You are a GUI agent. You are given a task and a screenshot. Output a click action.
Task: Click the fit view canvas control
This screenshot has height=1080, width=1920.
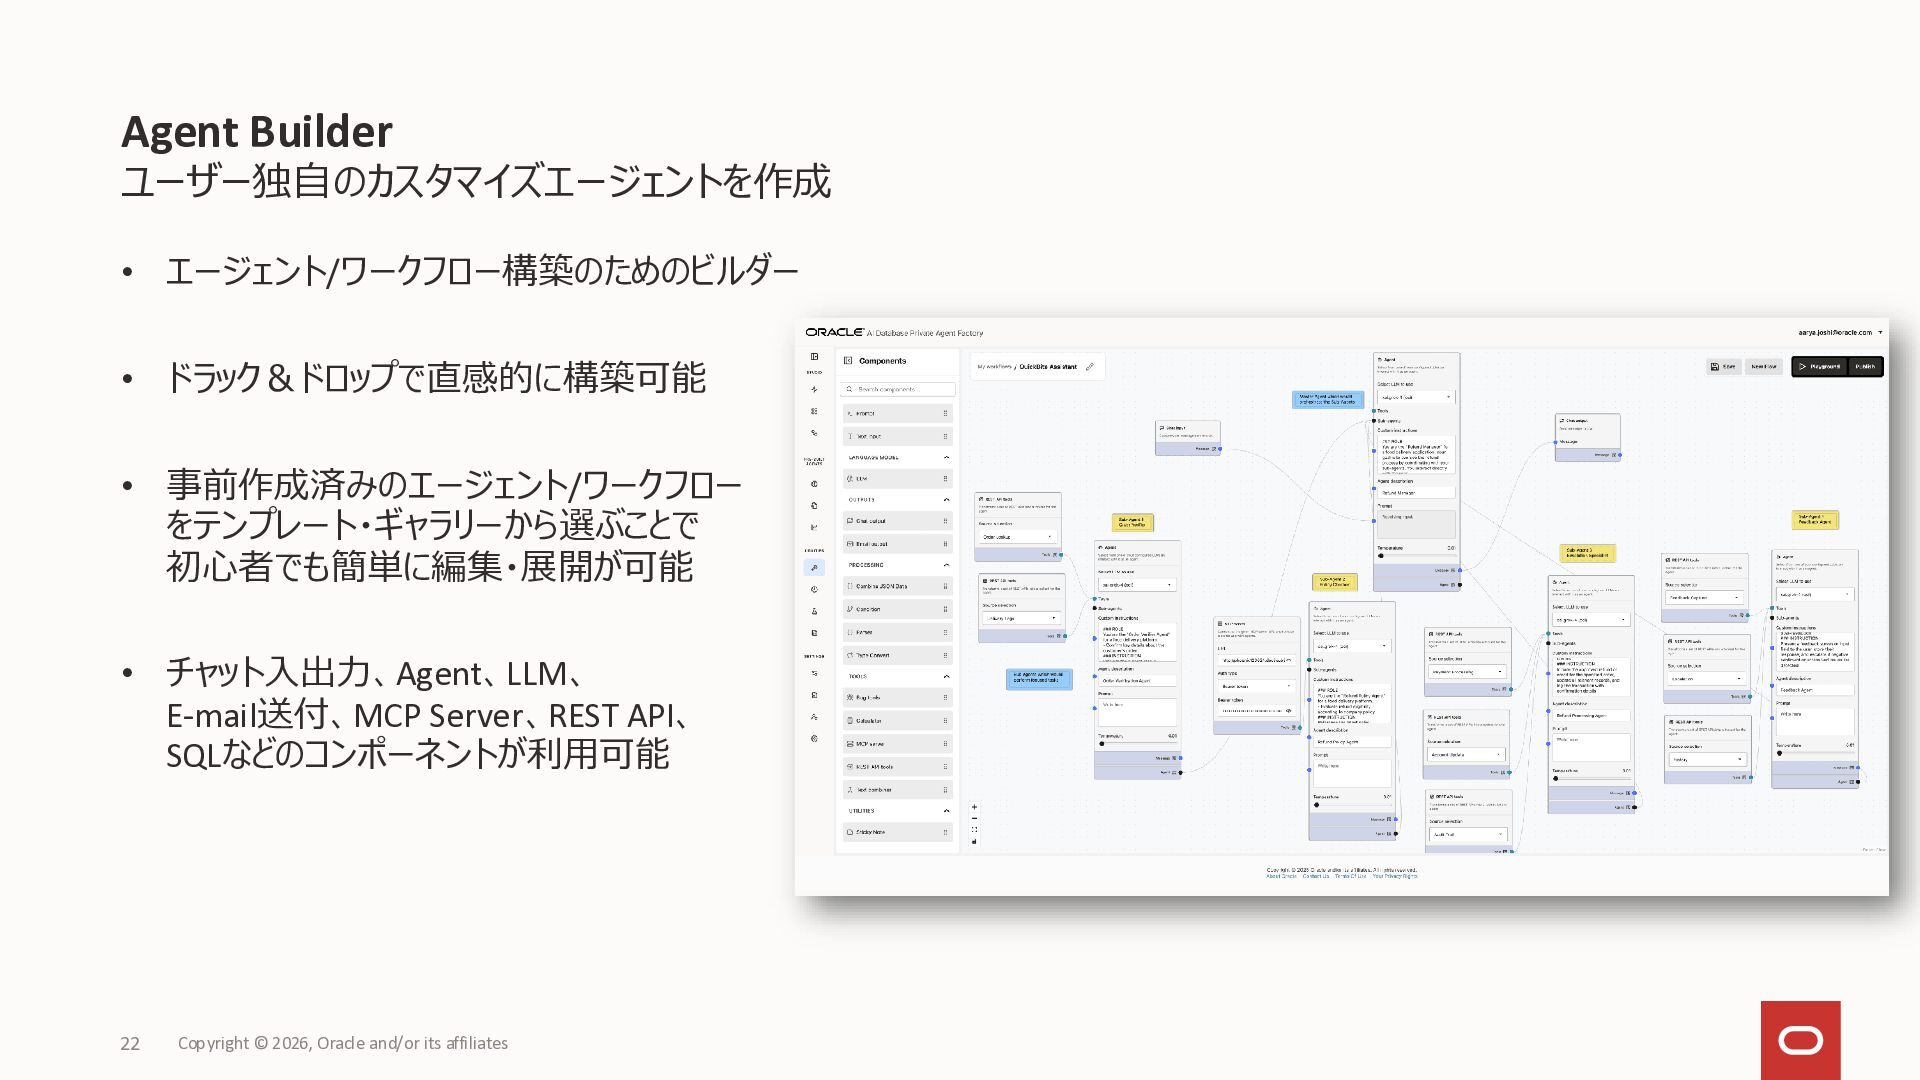click(x=974, y=830)
